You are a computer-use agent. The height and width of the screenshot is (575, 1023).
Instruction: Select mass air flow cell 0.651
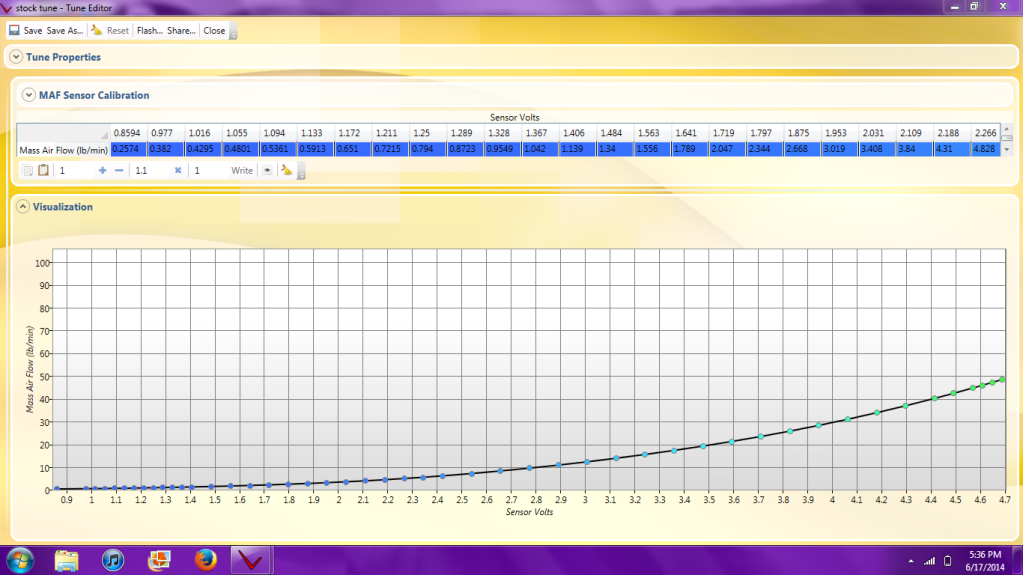coord(353,149)
